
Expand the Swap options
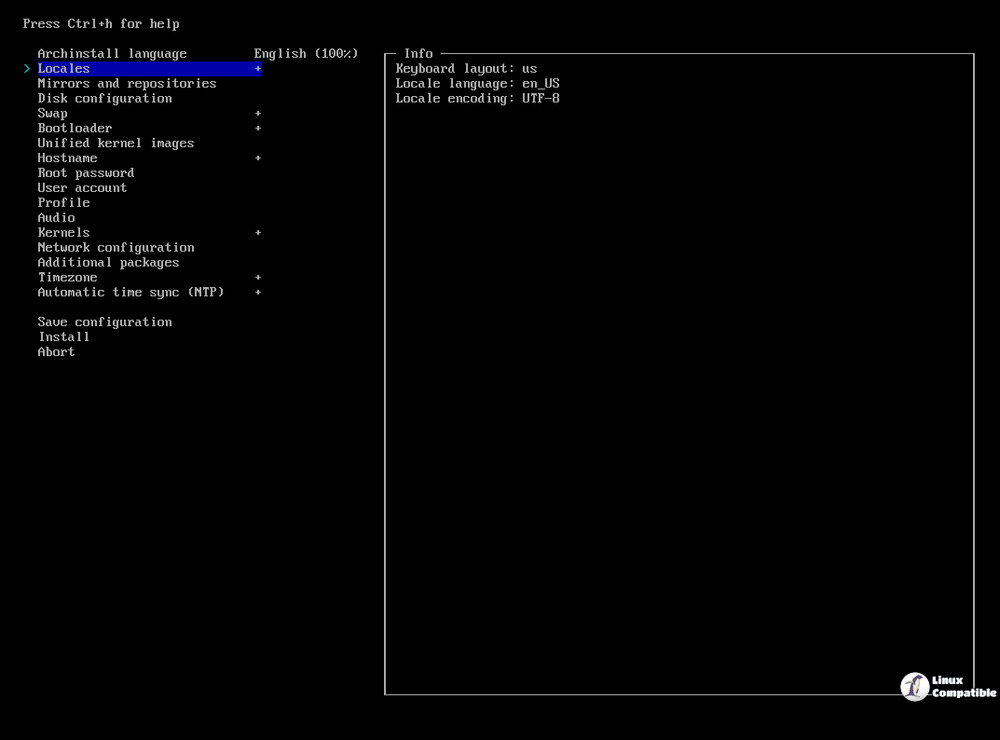tap(52, 113)
